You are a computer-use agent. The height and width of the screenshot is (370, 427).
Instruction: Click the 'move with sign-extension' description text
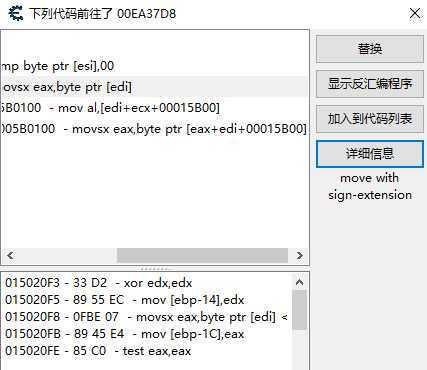coord(370,186)
